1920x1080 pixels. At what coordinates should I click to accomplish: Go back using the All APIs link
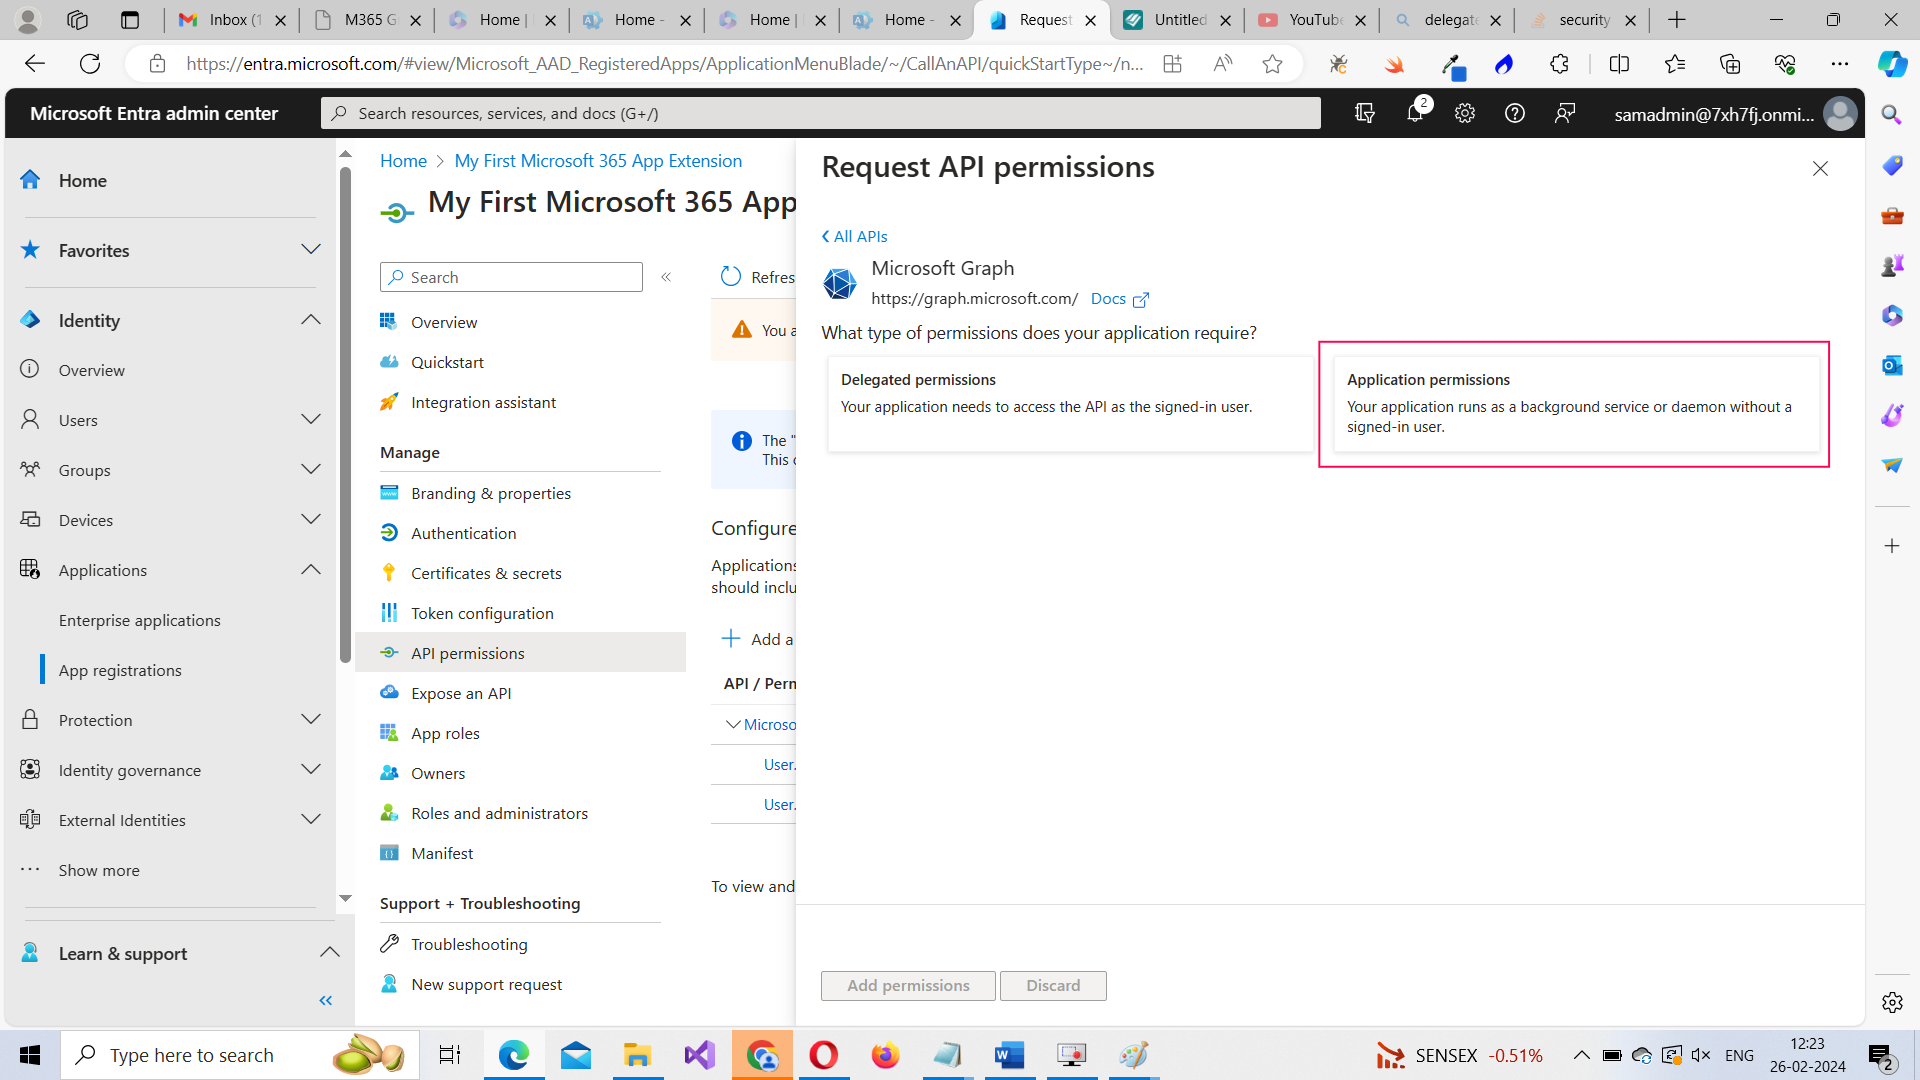(854, 236)
